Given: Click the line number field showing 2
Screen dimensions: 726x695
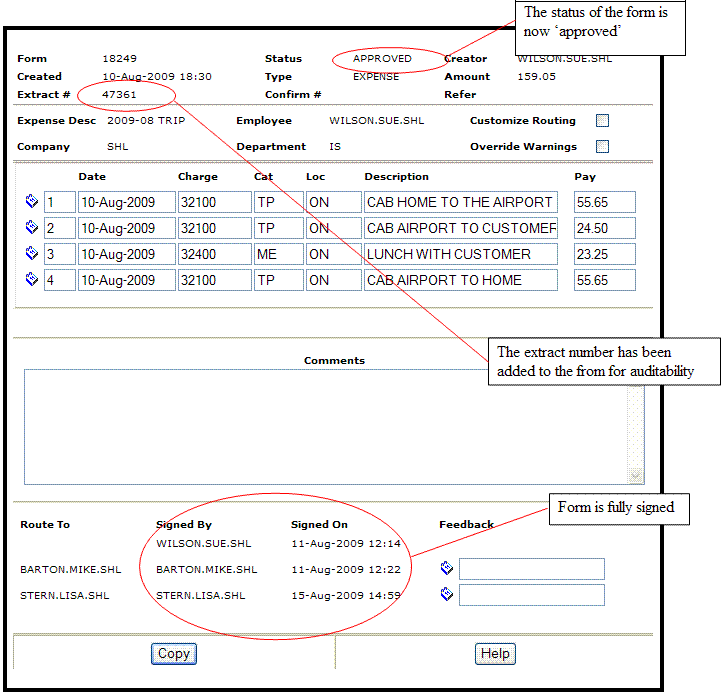Looking at the screenshot, I should click(60, 228).
